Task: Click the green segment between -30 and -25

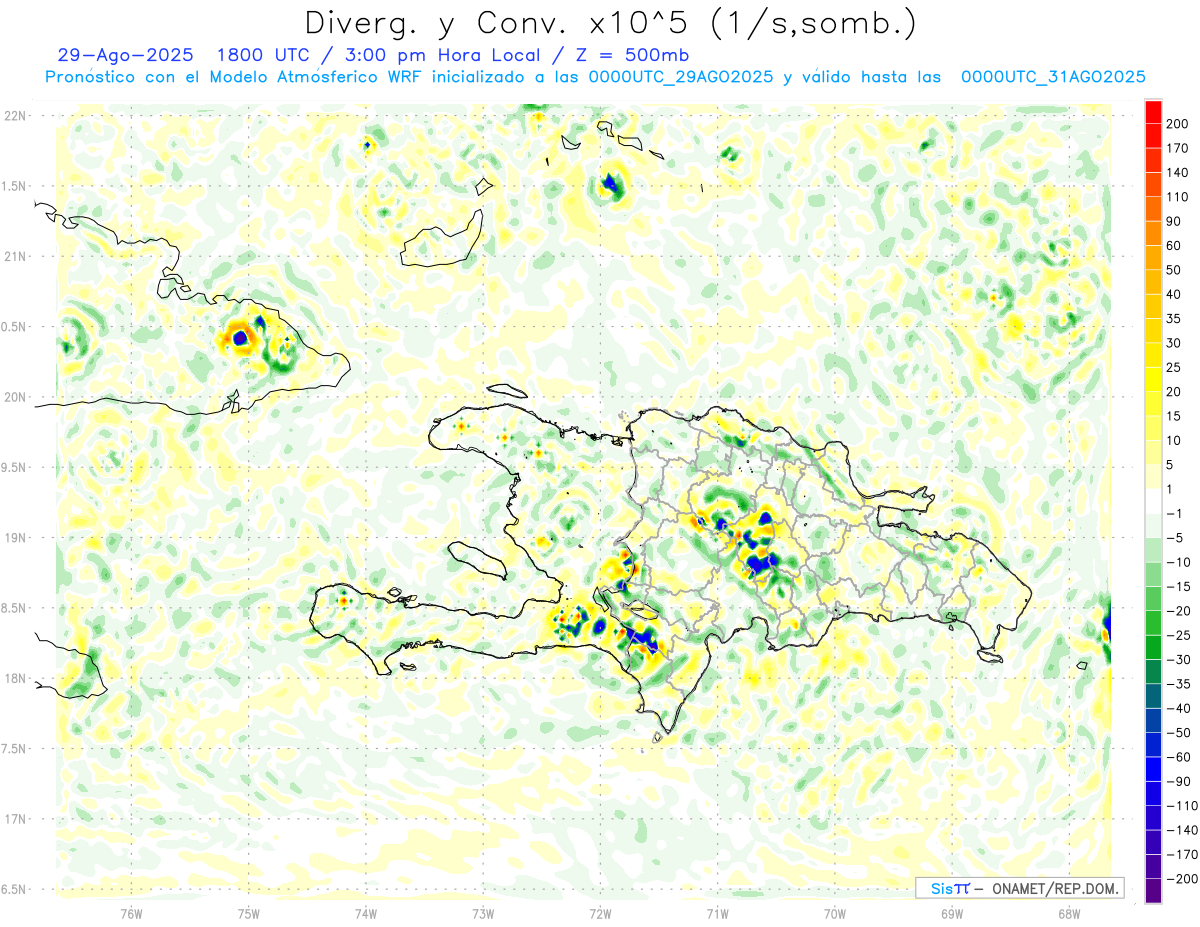Action: (x=1153, y=647)
